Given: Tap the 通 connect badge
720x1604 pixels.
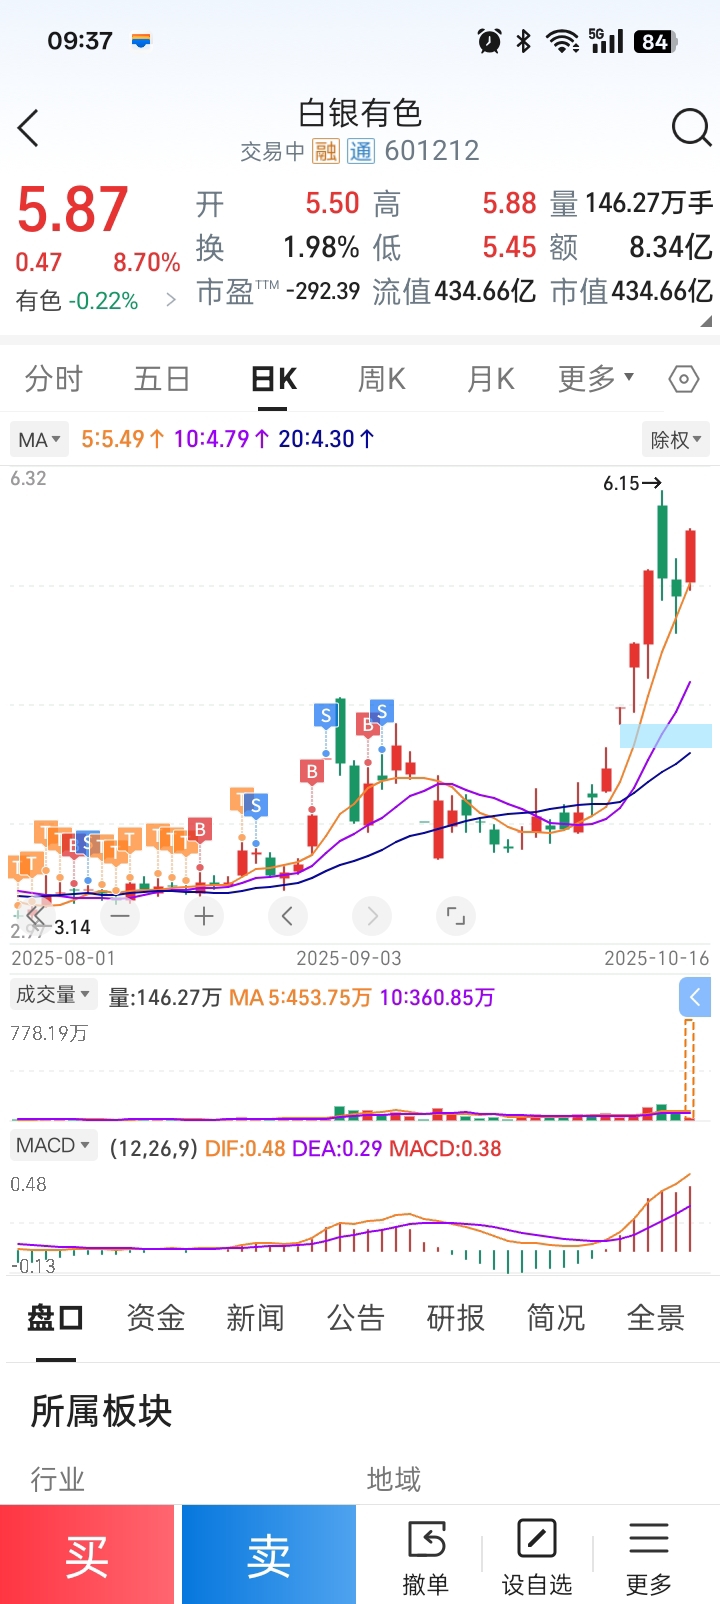Looking at the screenshot, I should tap(360, 151).
